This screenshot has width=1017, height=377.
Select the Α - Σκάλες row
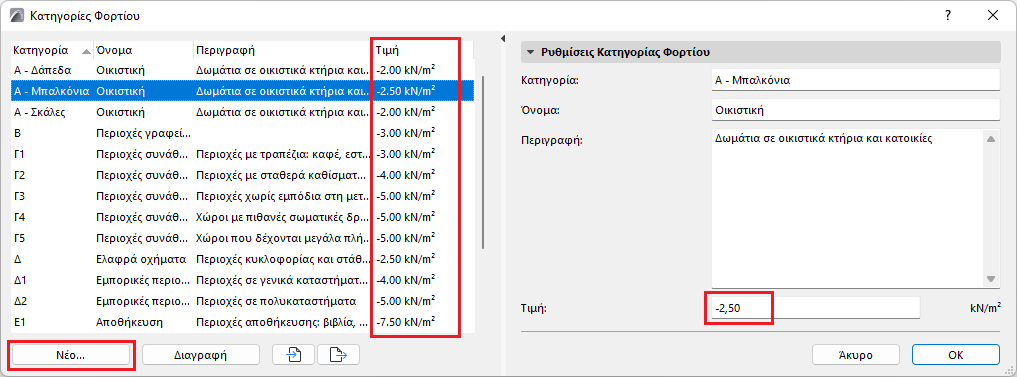pos(243,112)
